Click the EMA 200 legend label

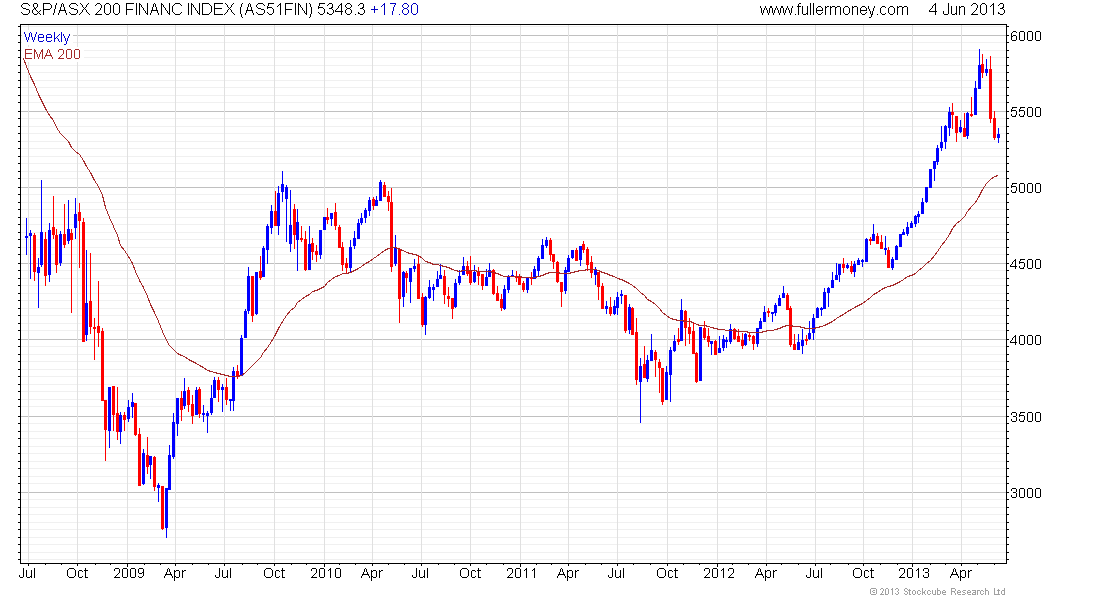tap(52, 55)
